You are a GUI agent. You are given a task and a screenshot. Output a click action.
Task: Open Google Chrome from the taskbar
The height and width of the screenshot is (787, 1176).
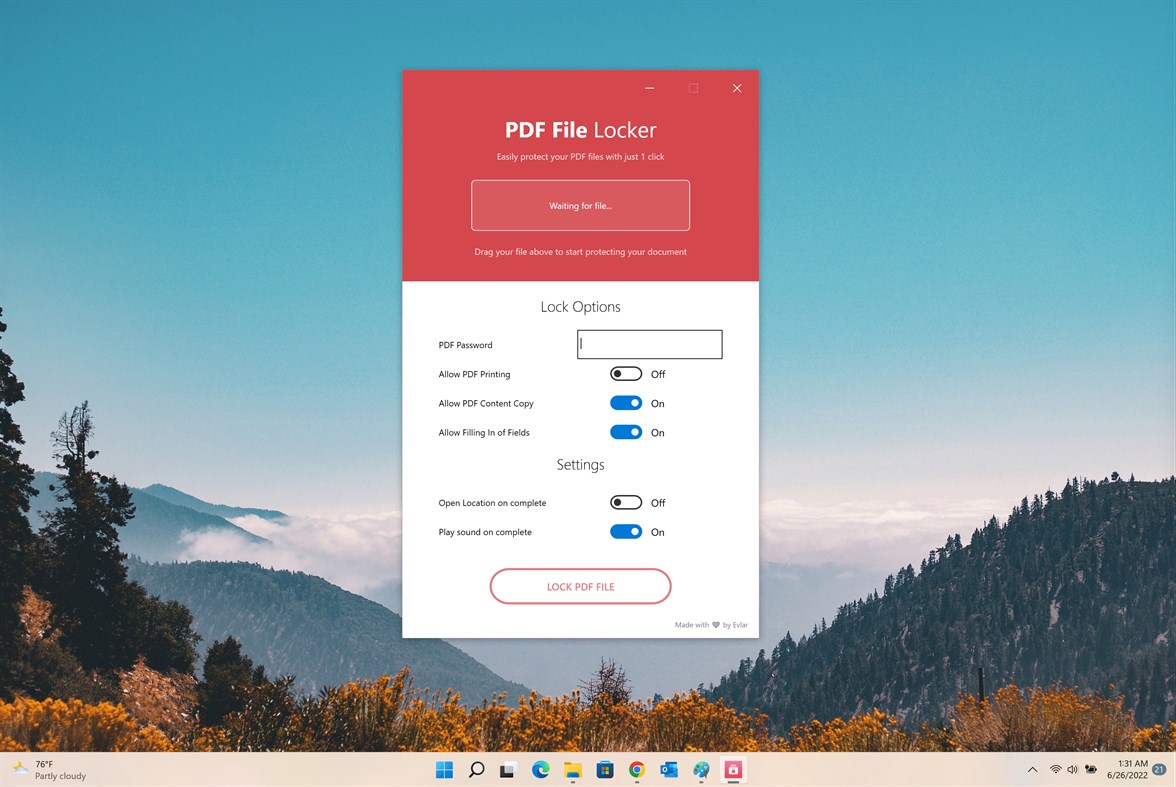click(636, 770)
